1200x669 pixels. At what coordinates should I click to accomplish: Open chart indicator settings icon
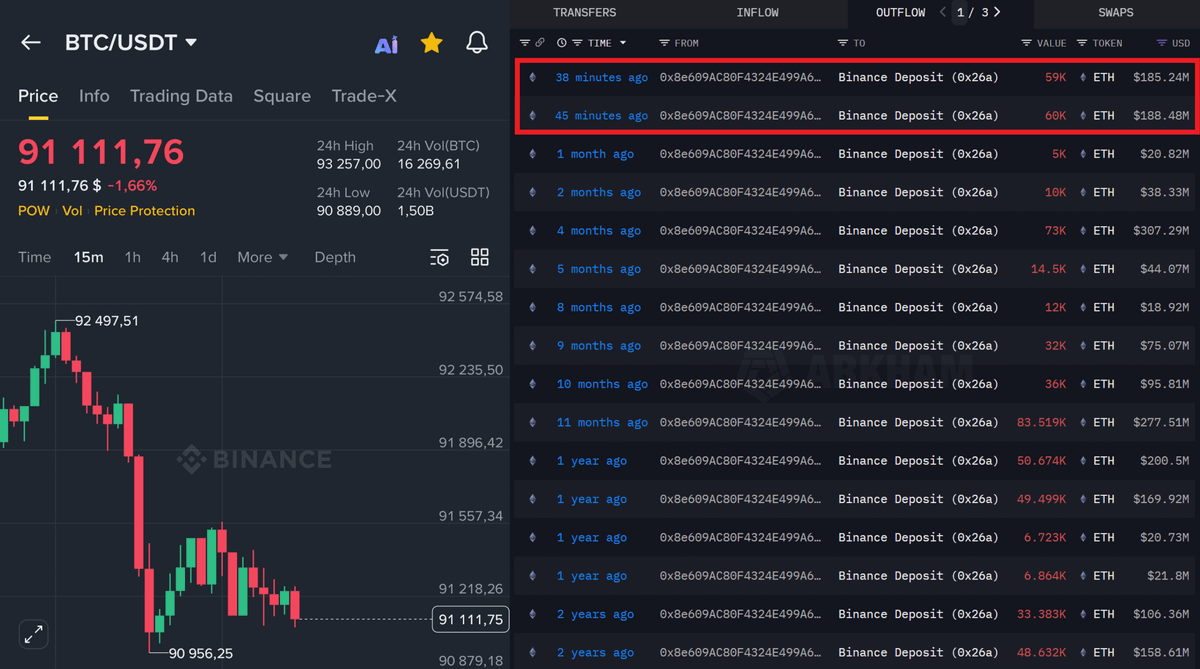(x=439, y=257)
